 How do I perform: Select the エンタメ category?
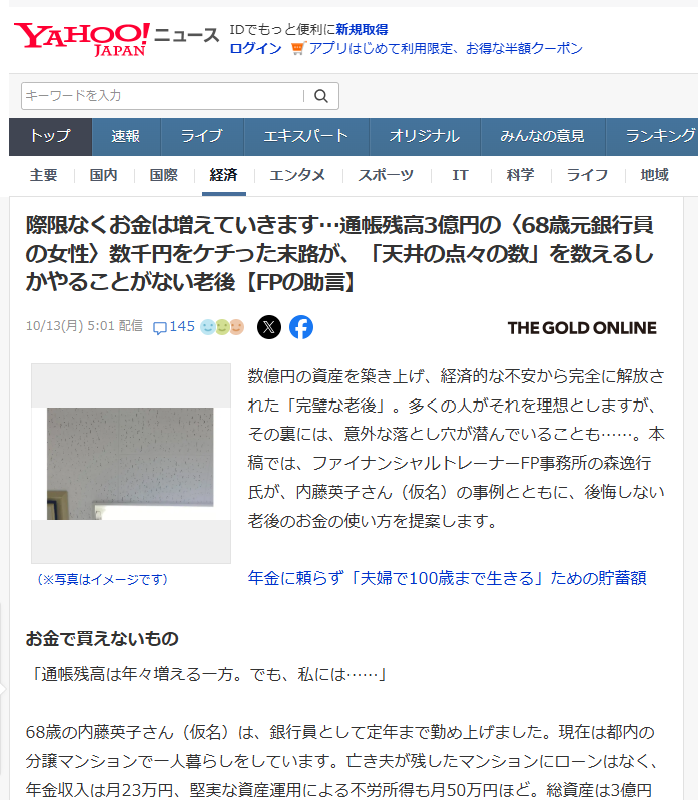coord(297,175)
